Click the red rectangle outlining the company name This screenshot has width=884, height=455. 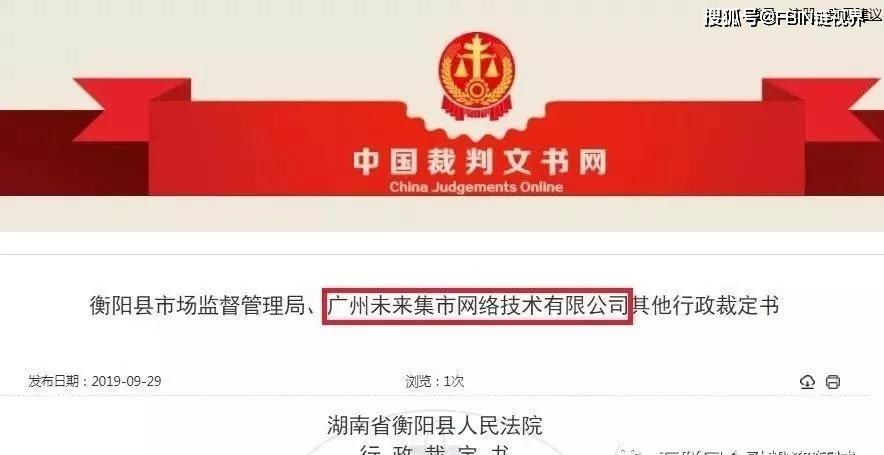(x=477, y=306)
